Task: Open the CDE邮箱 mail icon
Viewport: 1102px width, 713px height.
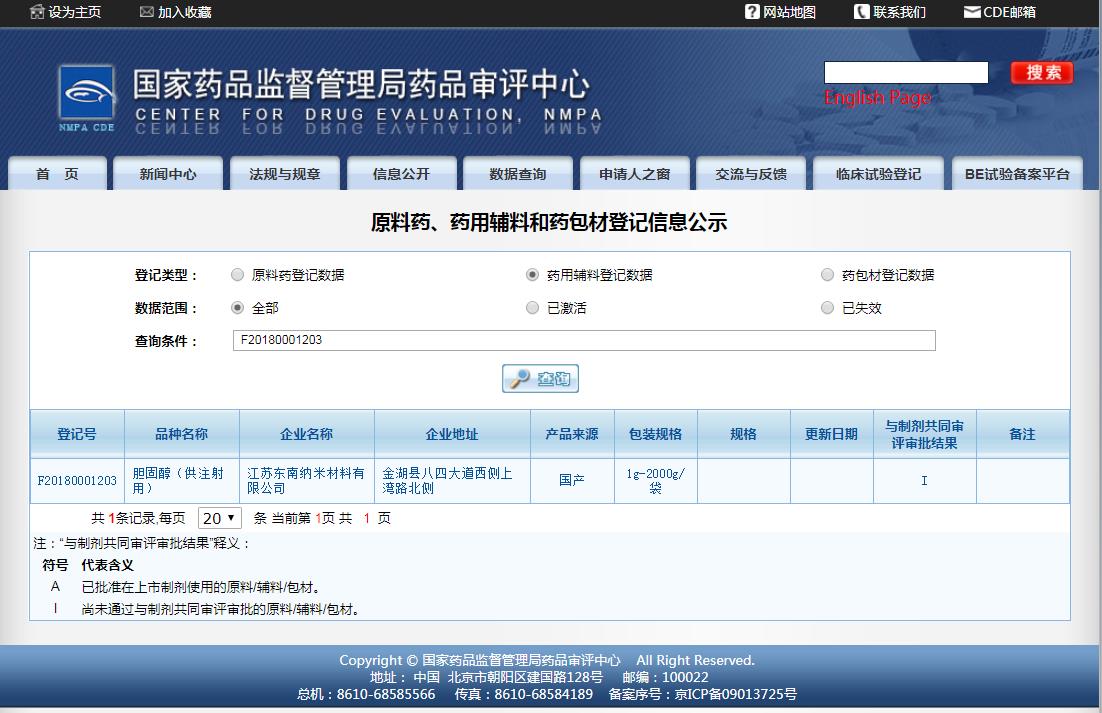Action: coord(974,12)
